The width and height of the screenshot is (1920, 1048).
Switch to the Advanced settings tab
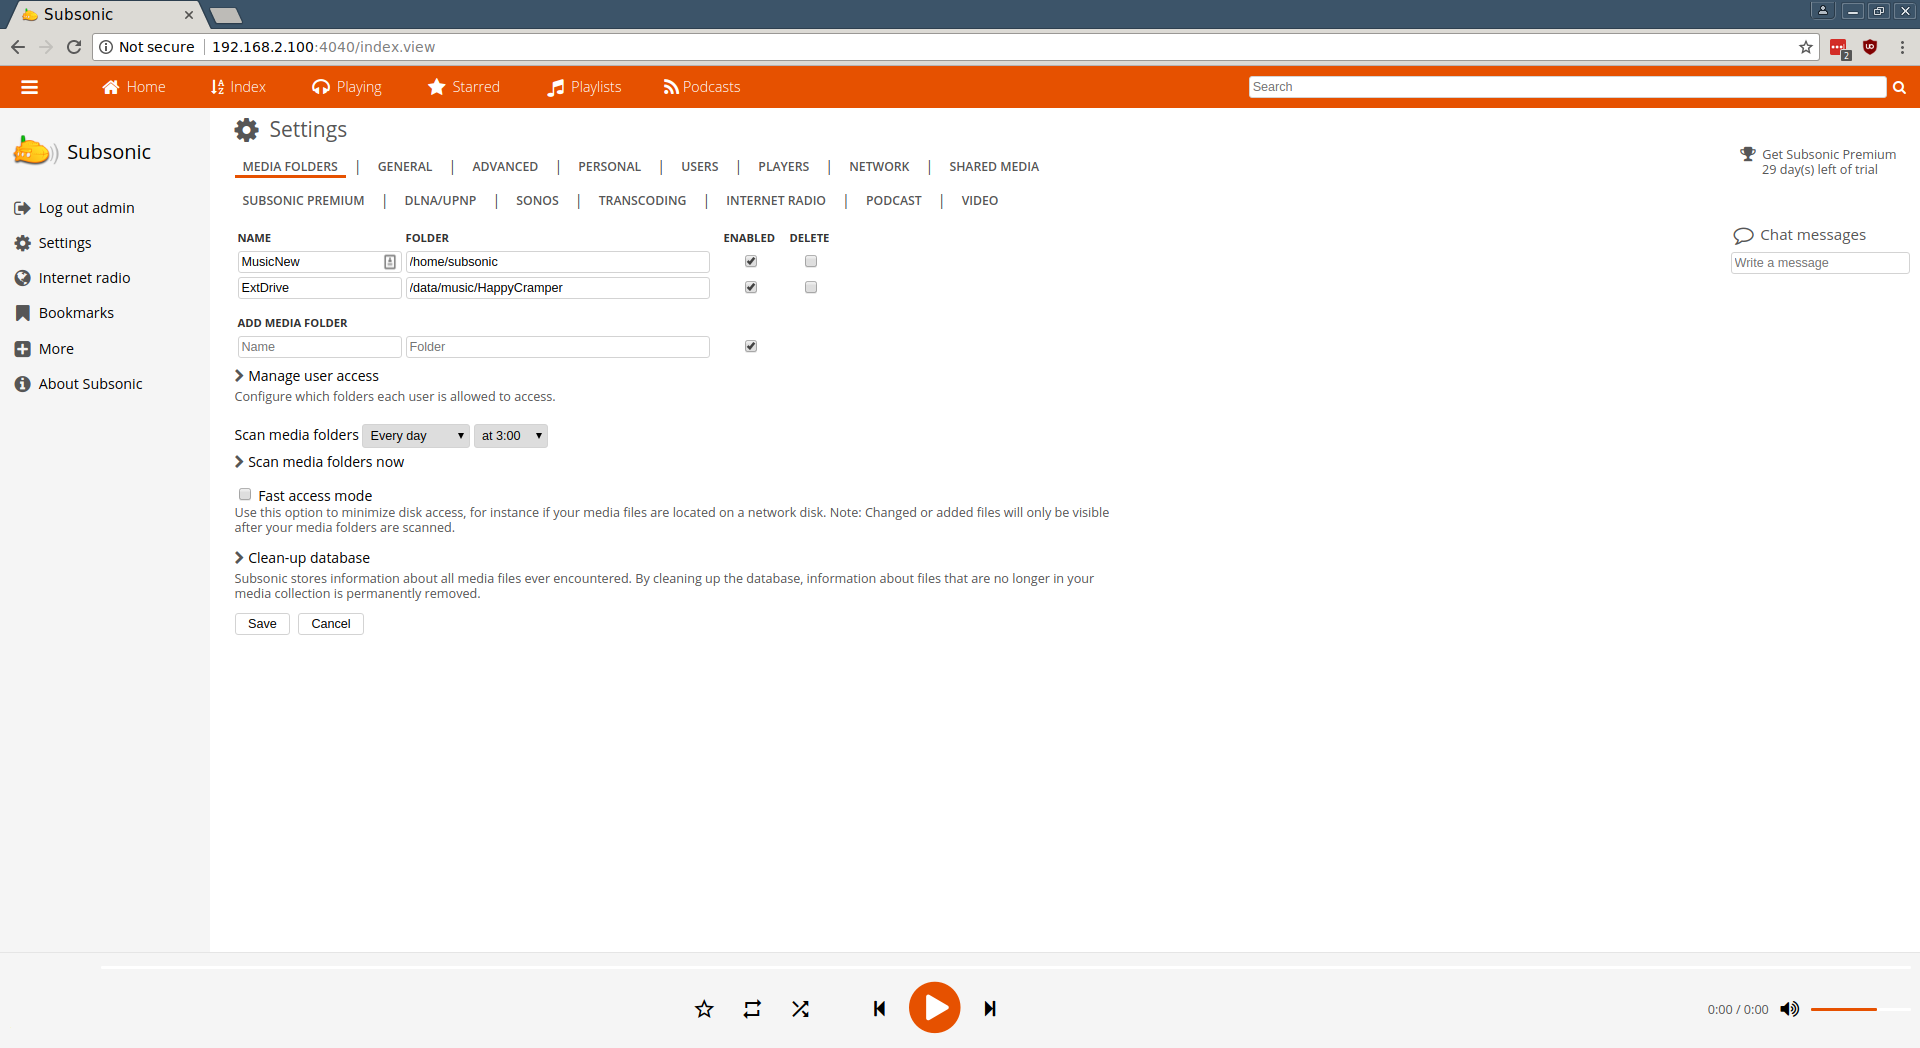(x=505, y=167)
